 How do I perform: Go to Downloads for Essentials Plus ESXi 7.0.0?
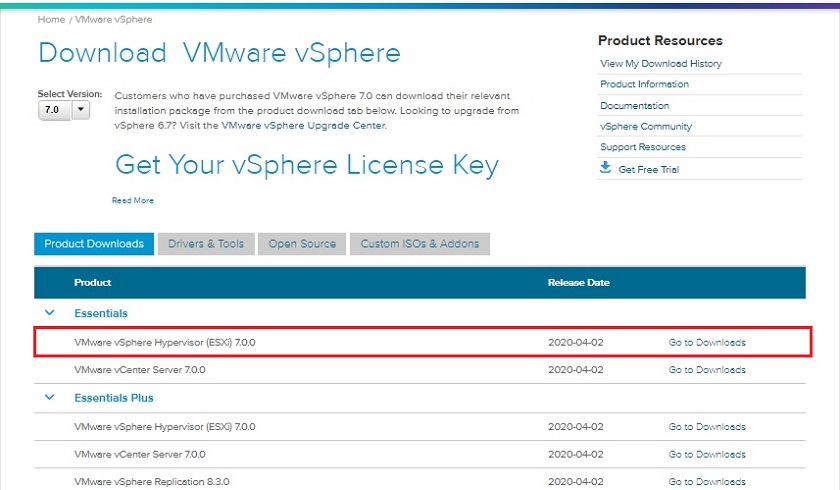point(707,427)
